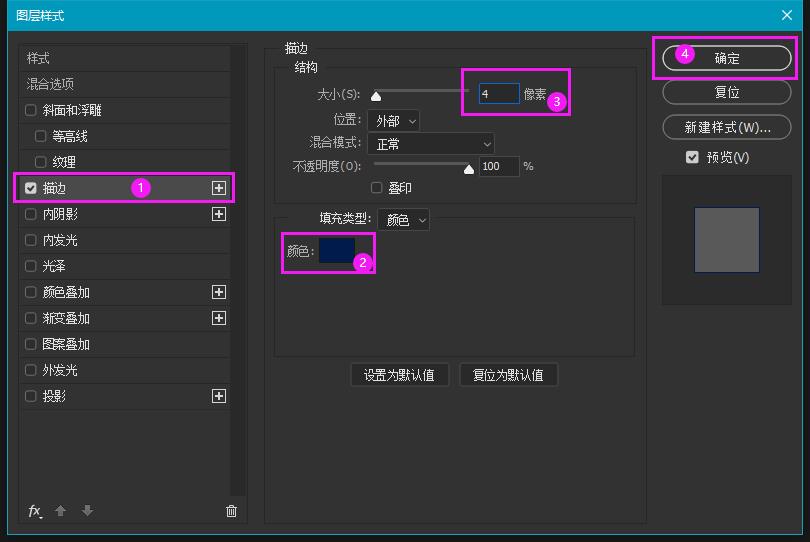
Task: Enable the 图案叠加 checkbox
Action: (30, 344)
